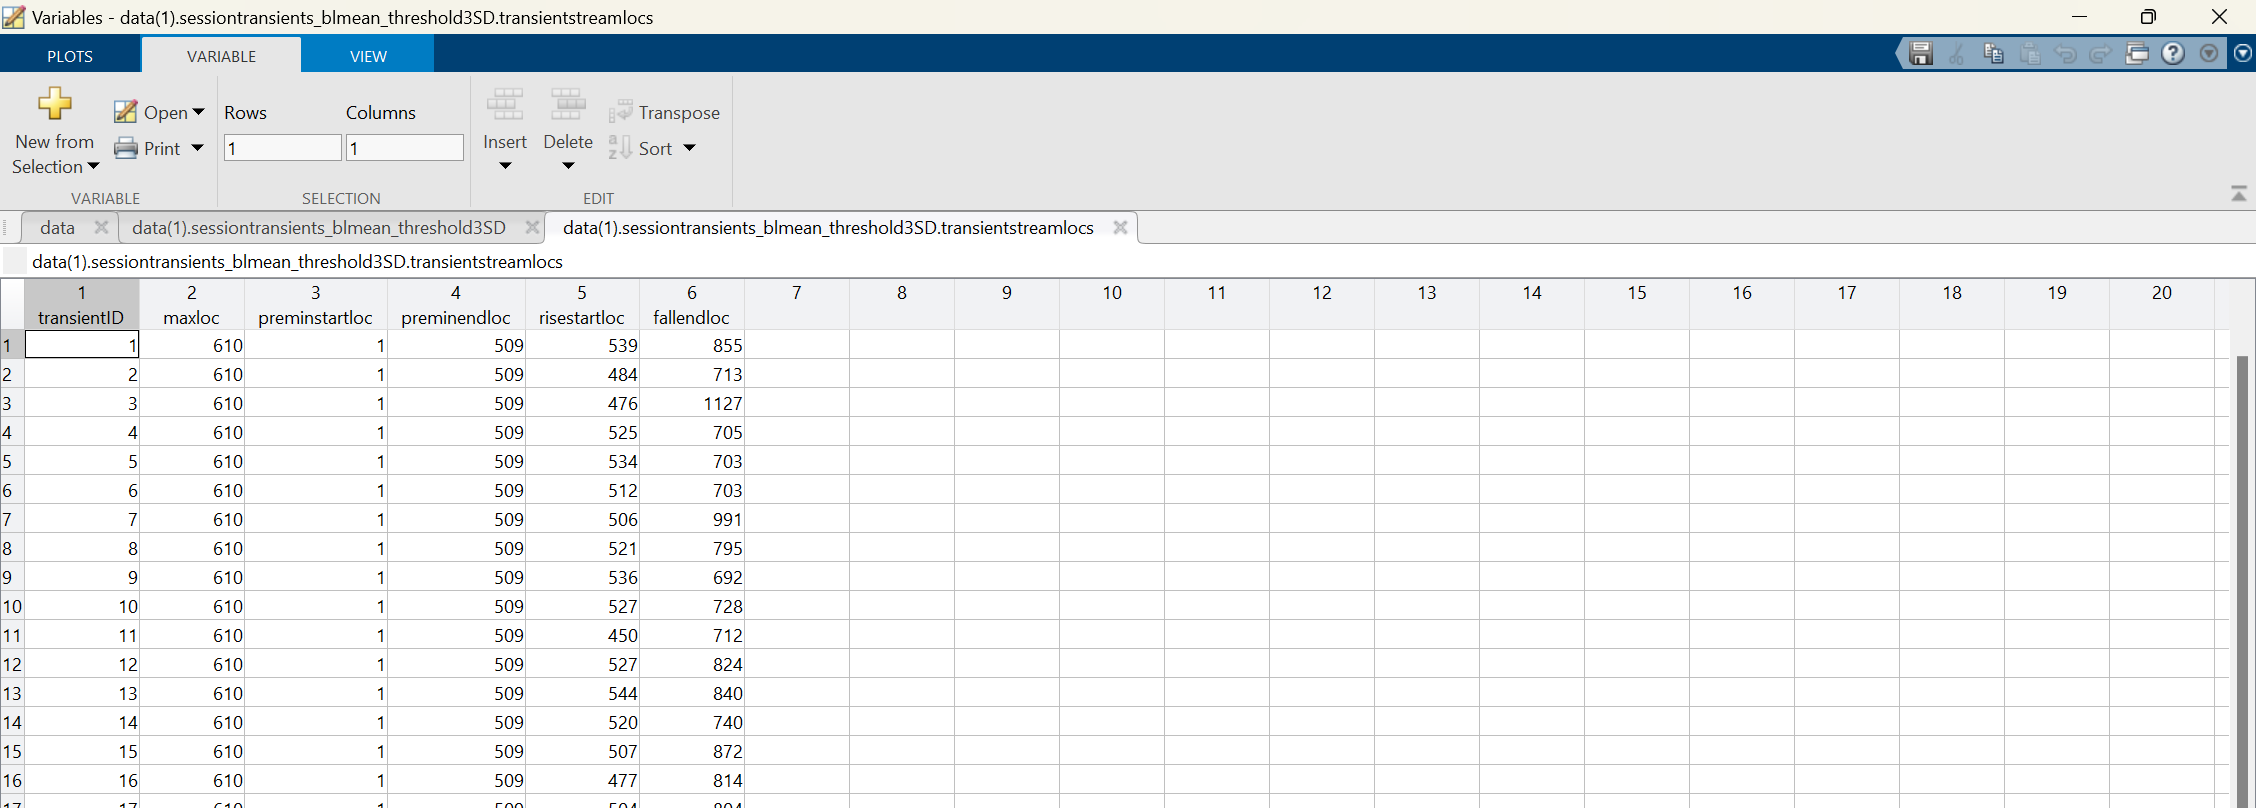Click the Redo arrow icon

coord(2101,54)
